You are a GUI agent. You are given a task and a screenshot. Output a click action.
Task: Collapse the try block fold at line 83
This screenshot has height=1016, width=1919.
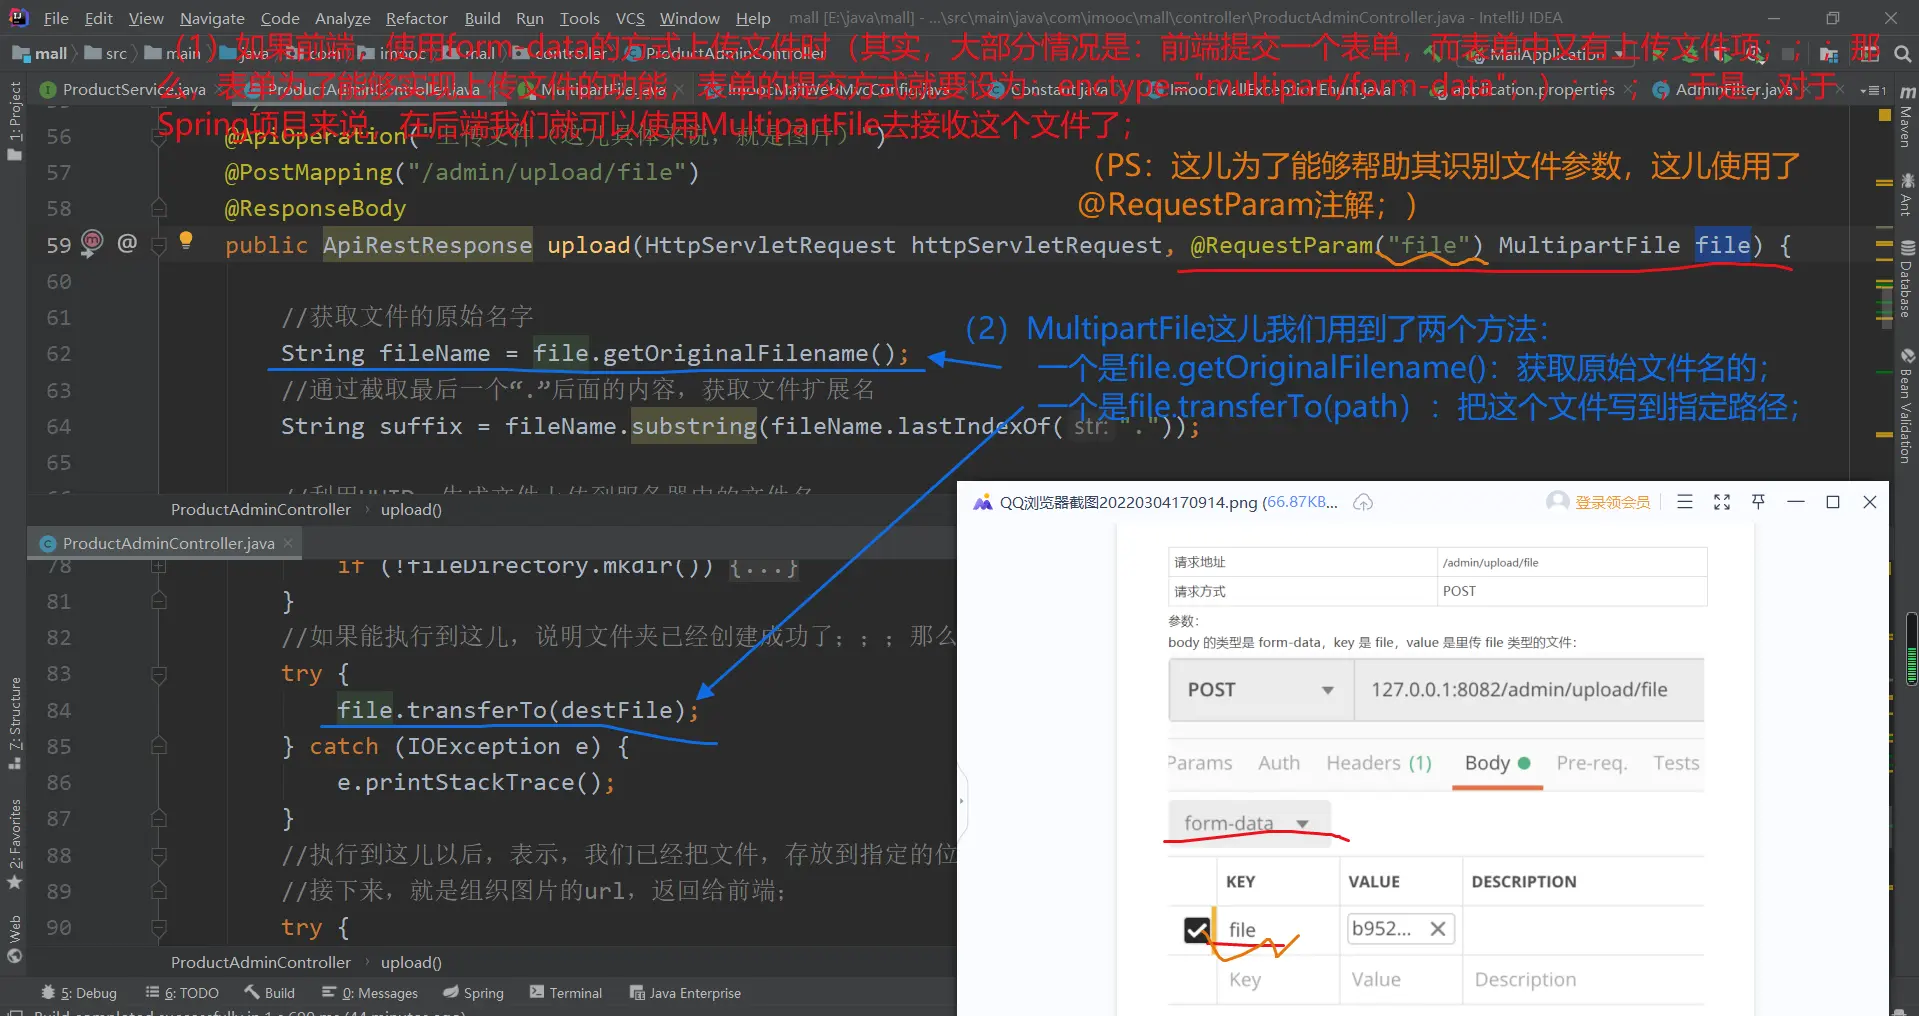(x=158, y=674)
